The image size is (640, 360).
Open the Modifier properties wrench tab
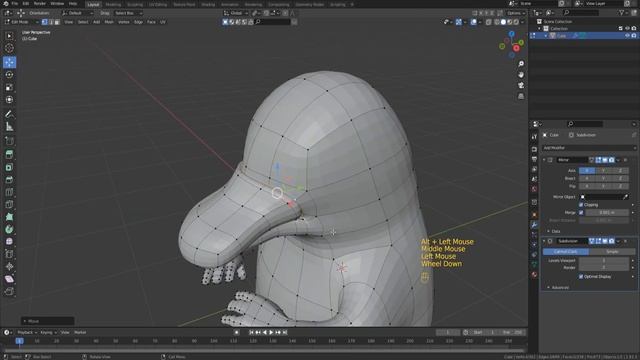[534, 225]
